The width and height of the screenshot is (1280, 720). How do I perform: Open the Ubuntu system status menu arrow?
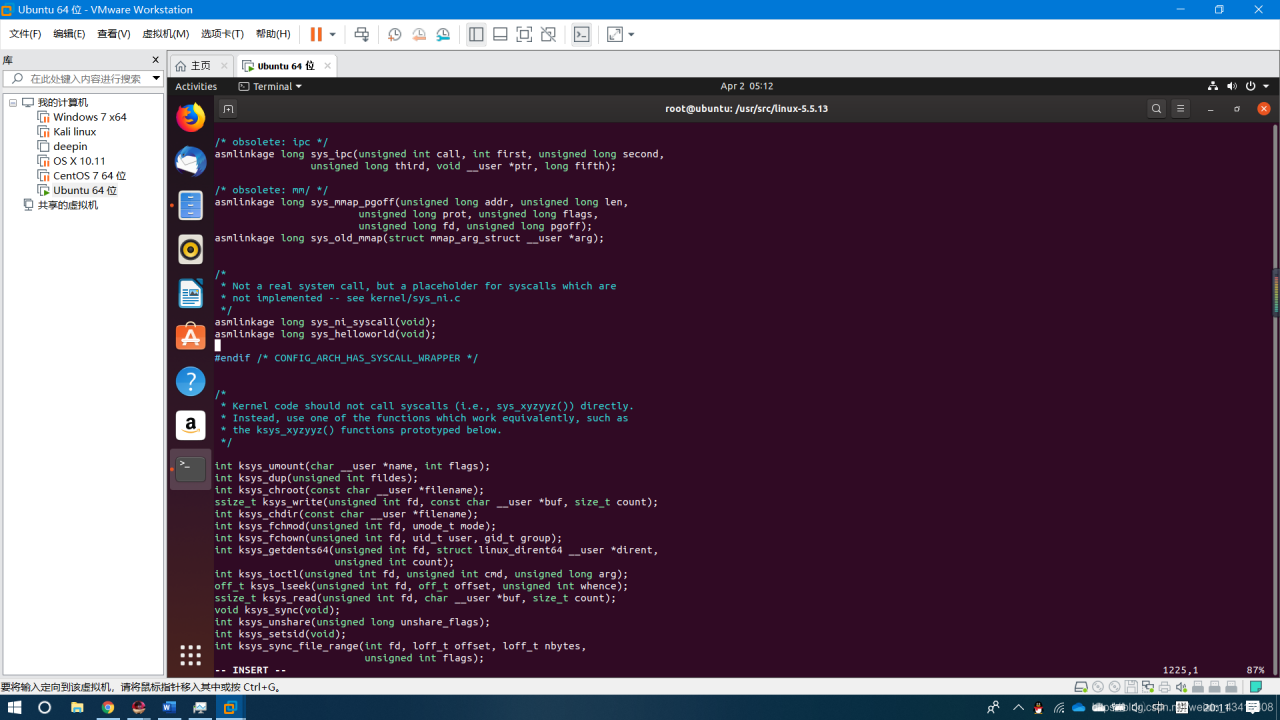coord(1266,86)
